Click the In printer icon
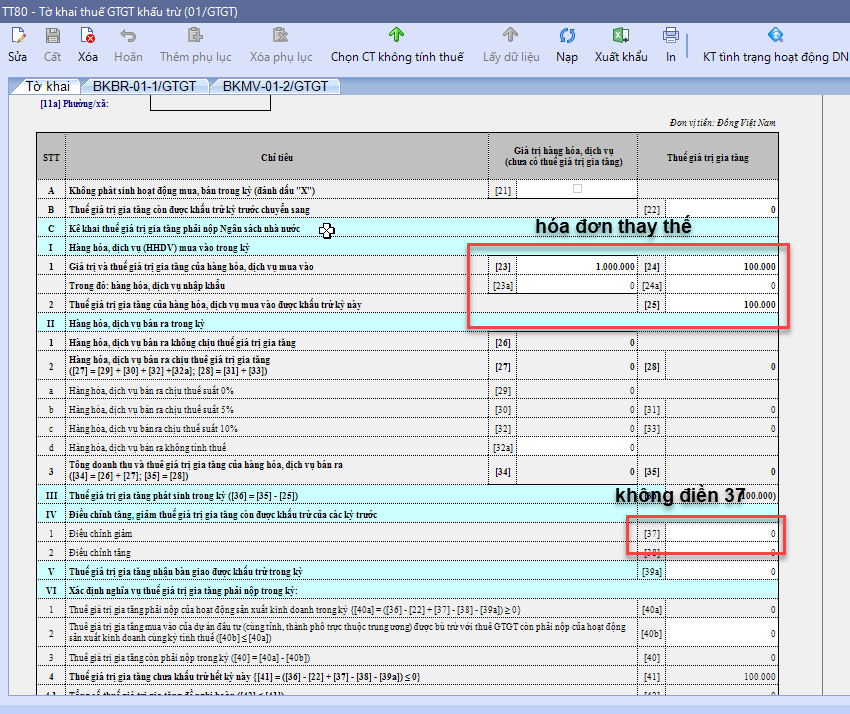The height and width of the screenshot is (714, 850). pyautogui.click(x=671, y=36)
